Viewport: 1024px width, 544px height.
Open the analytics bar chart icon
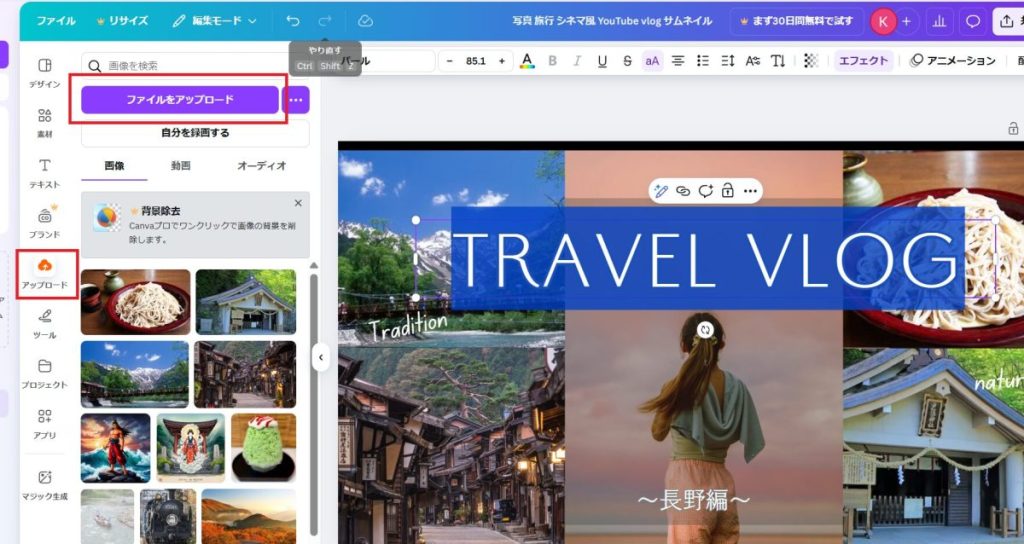click(939, 20)
